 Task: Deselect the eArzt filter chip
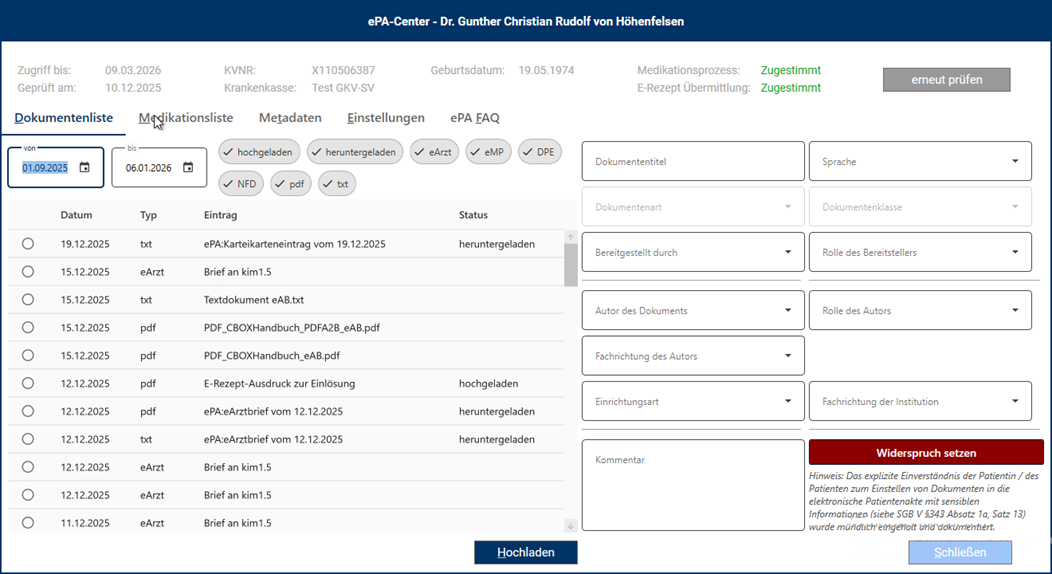pos(434,152)
